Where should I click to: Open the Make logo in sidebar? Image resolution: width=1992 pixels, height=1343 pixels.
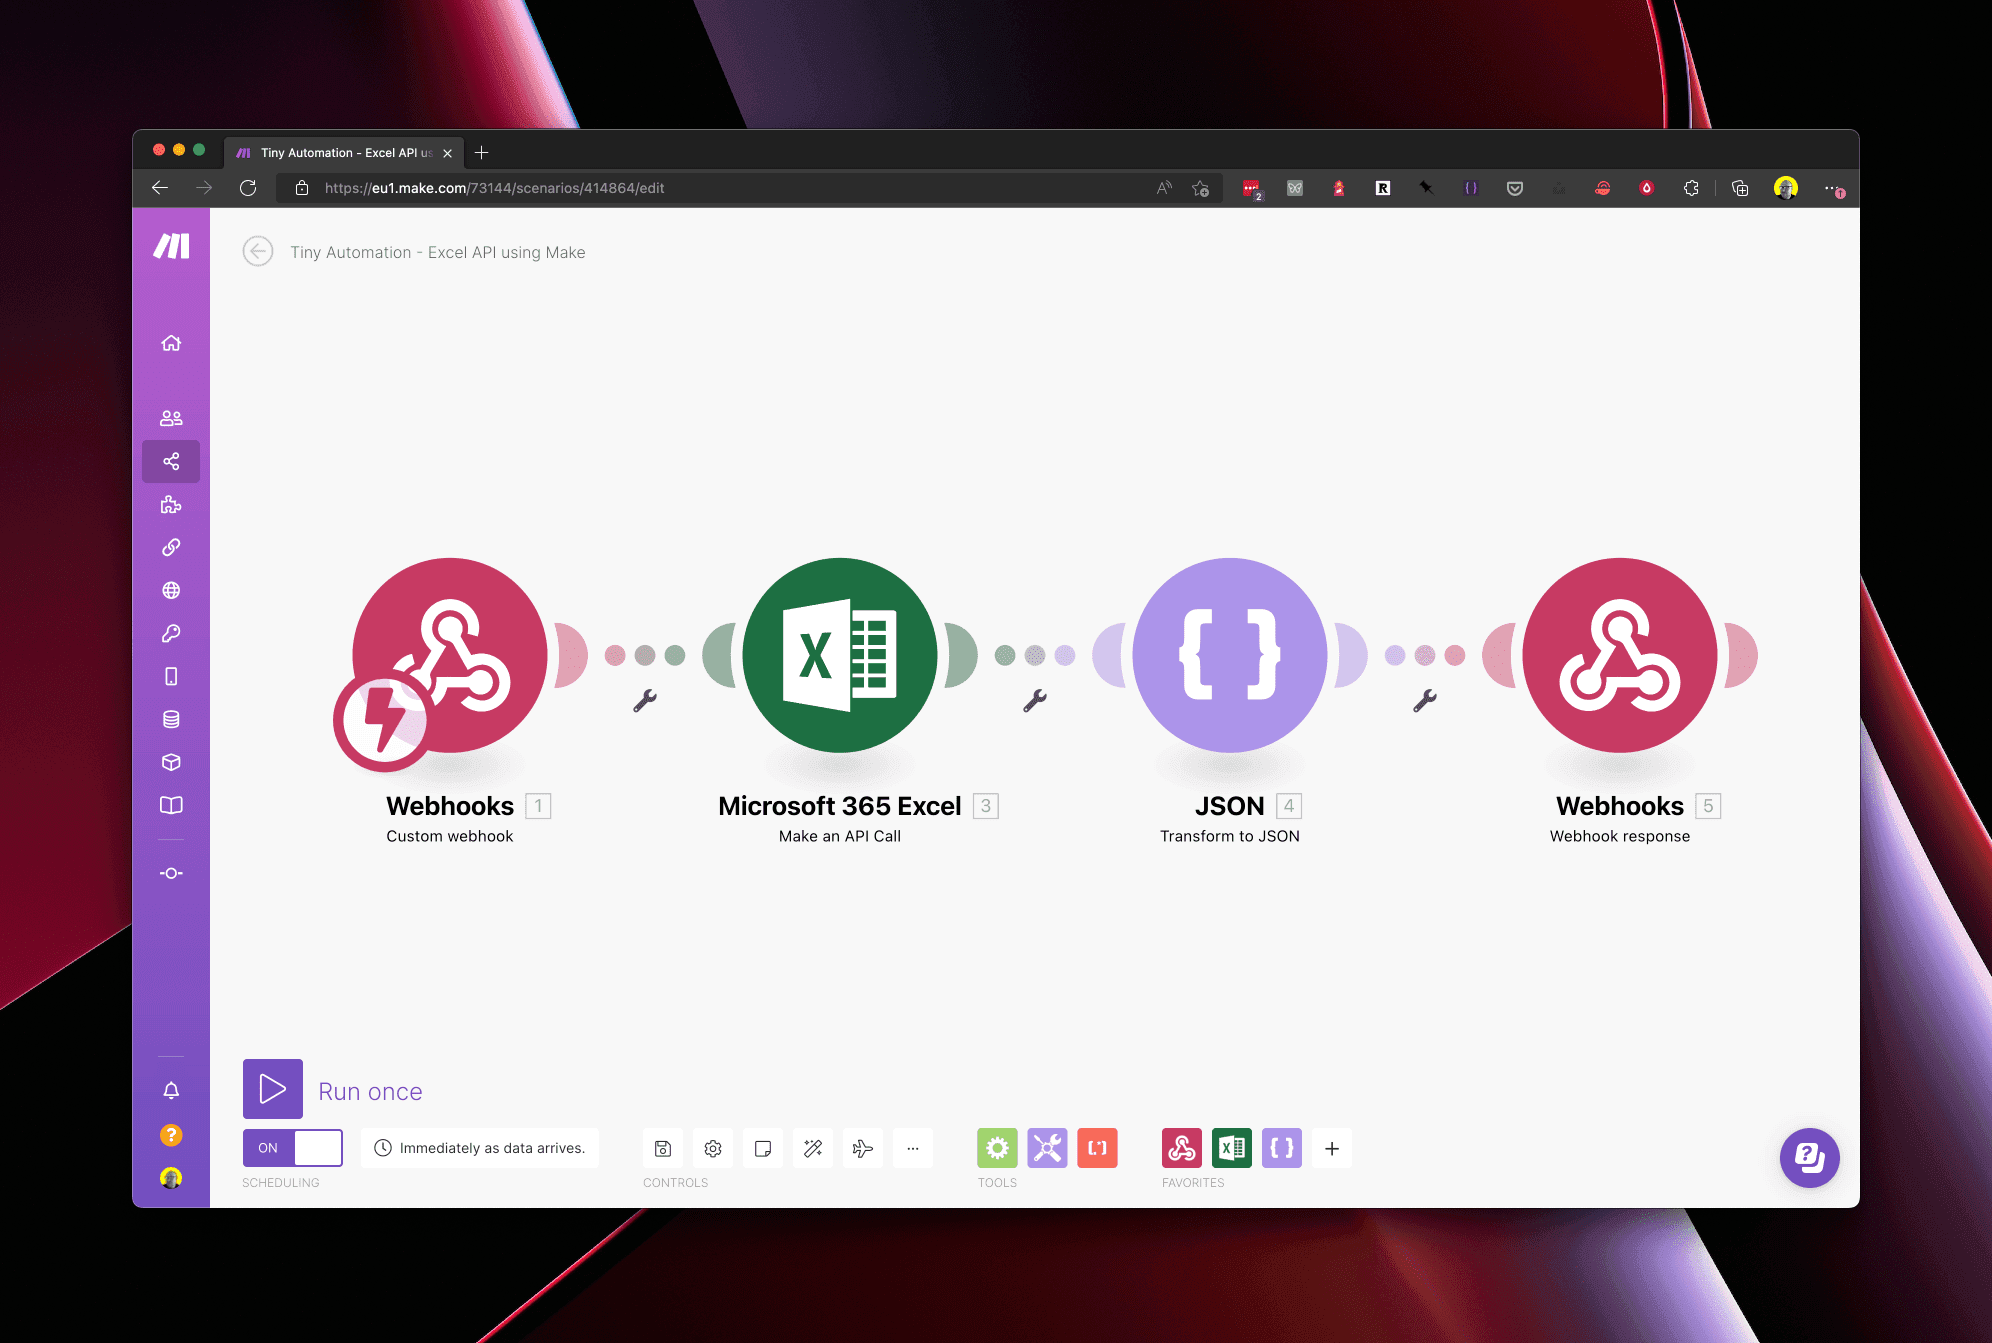click(x=171, y=245)
